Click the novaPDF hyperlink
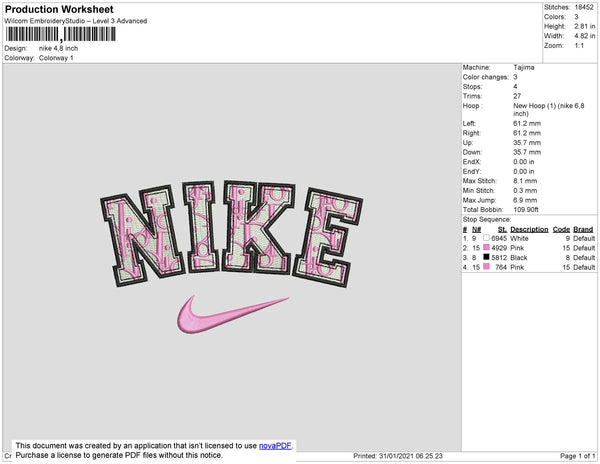The image size is (600, 464). tap(275, 446)
